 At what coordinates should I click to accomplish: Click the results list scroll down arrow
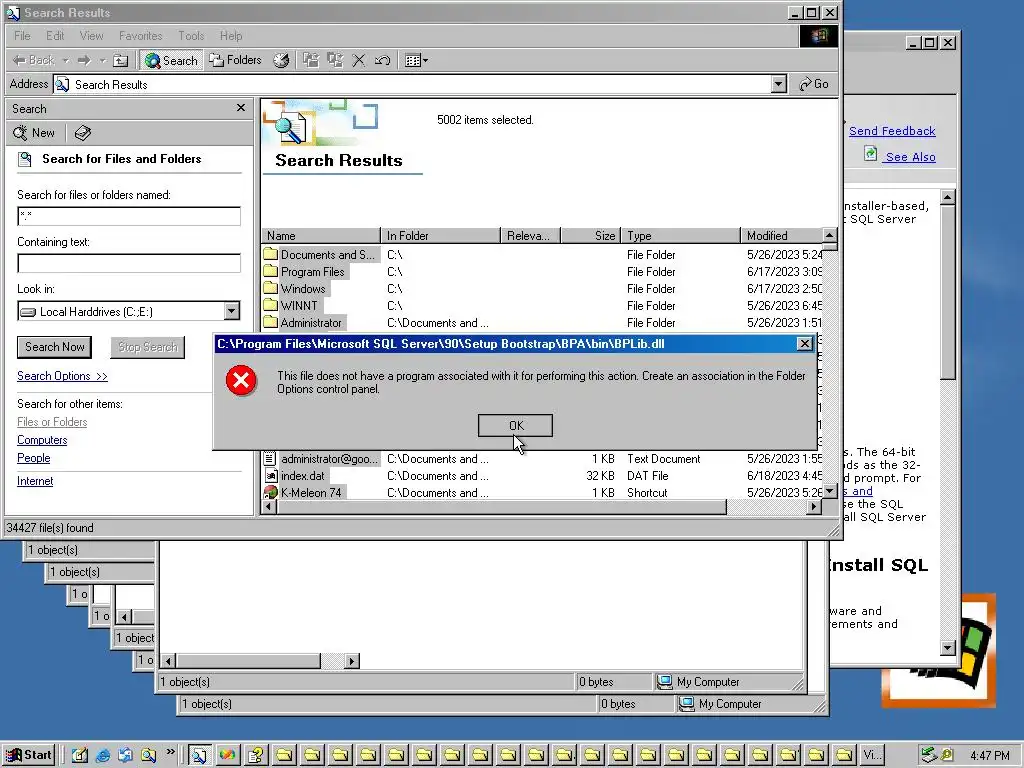tap(829, 491)
